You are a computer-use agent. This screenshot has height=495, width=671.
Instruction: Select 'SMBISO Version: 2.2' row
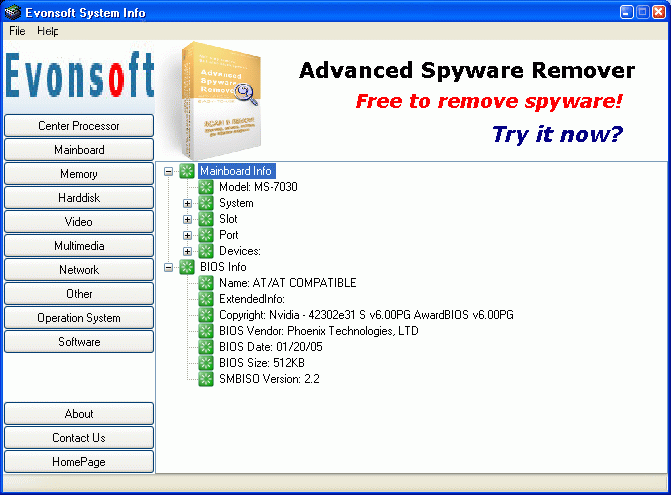(x=269, y=379)
